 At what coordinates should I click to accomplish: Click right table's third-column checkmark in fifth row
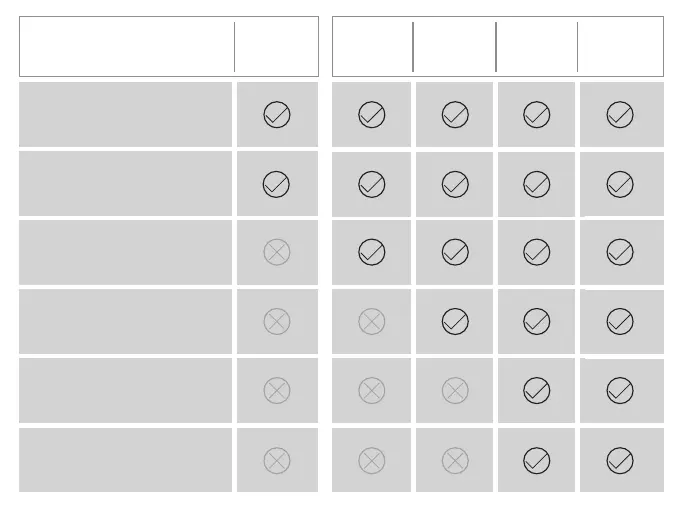537,390
